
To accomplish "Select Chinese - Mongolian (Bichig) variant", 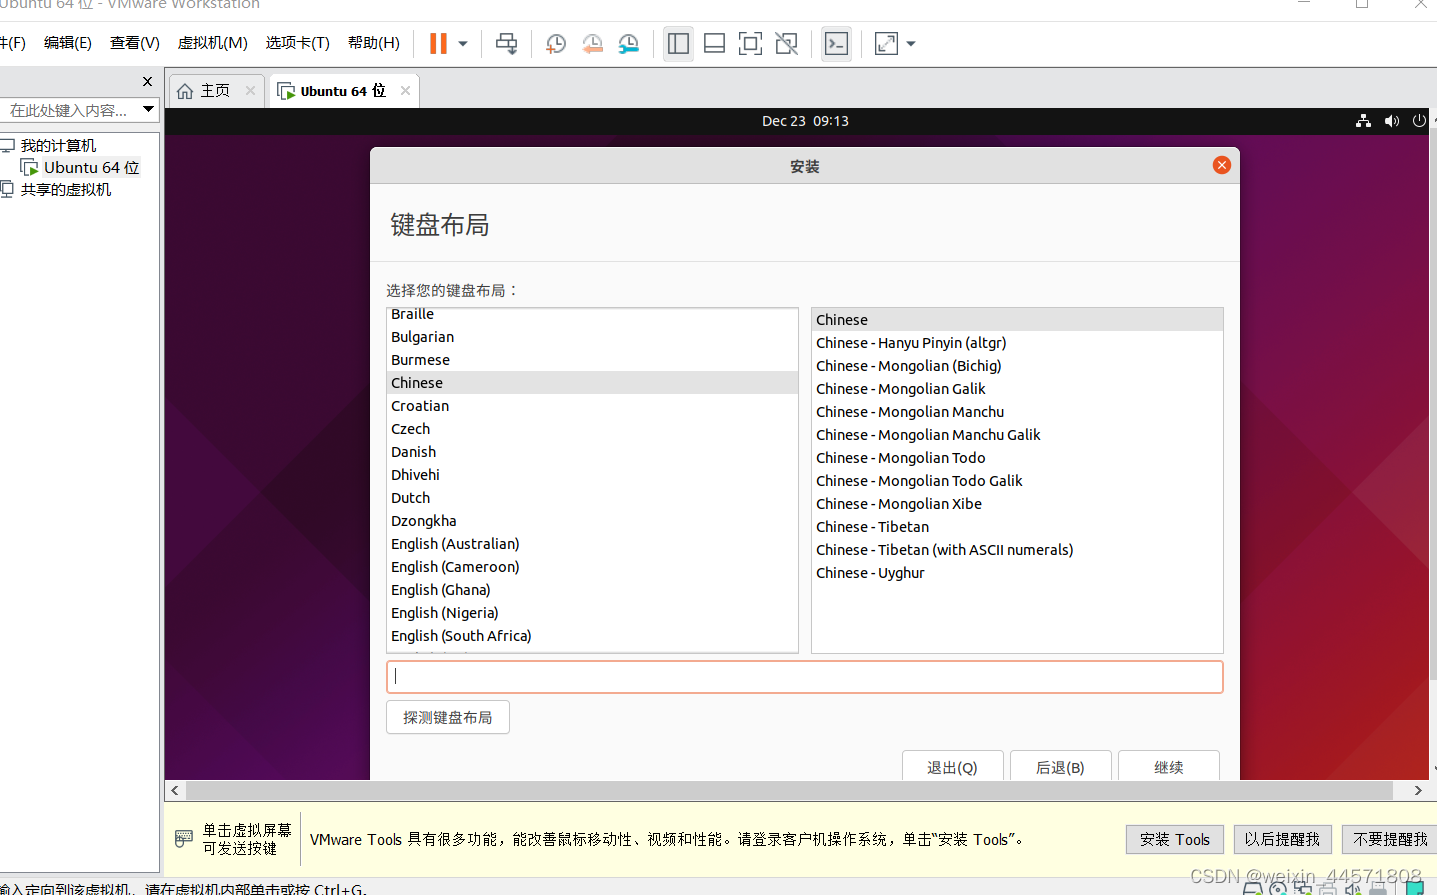I will [x=1017, y=366].
